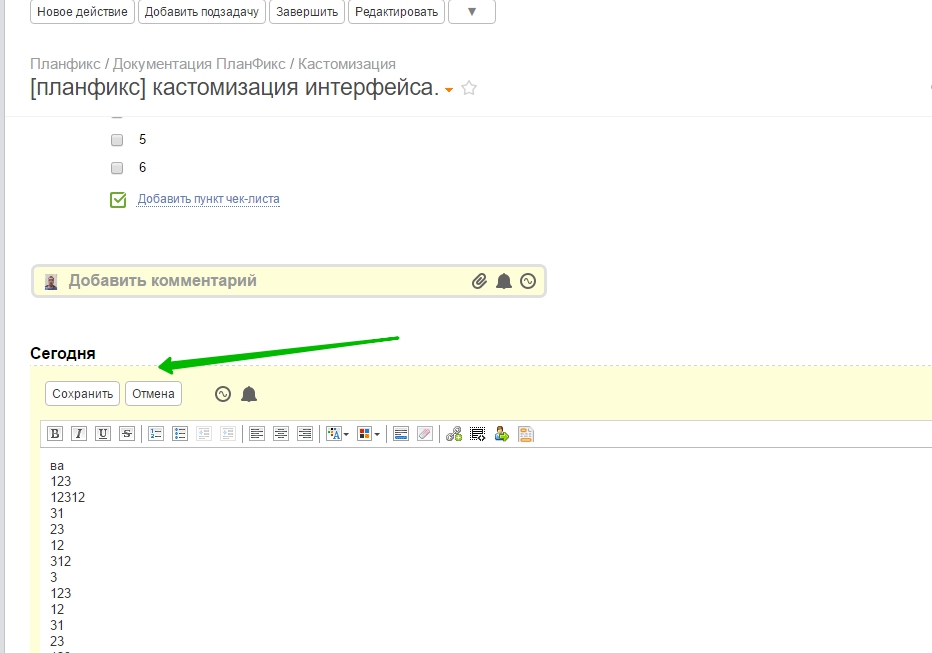Open the orange task title dropdown arrow
This screenshot has width=932, height=653.
point(449,90)
